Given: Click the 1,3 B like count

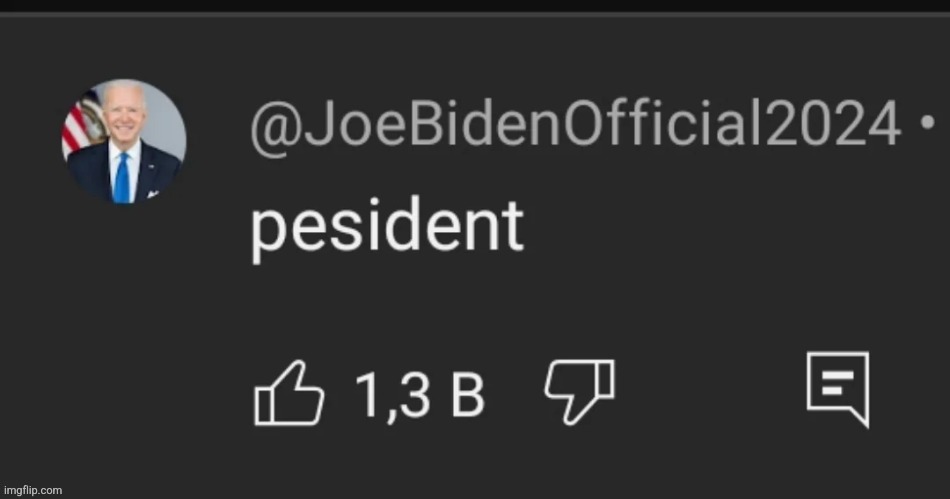Looking at the screenshot, I should (420, 396).
